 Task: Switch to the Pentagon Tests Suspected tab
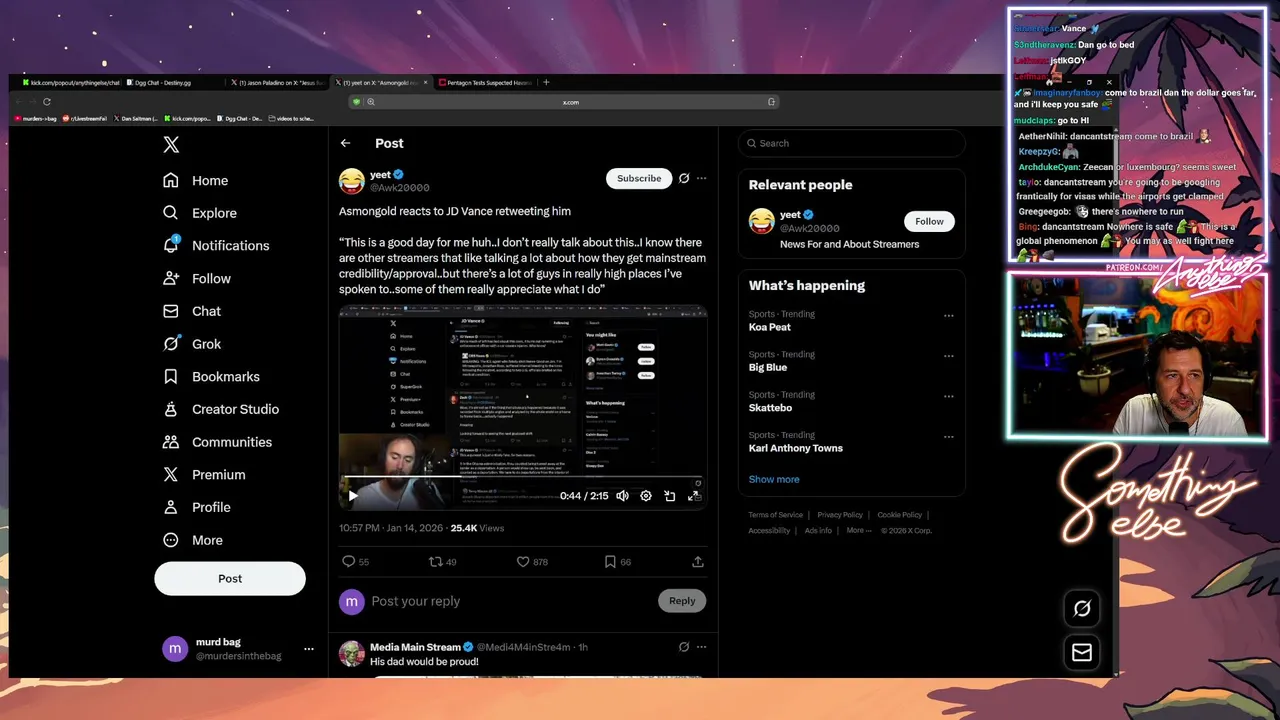487,83
